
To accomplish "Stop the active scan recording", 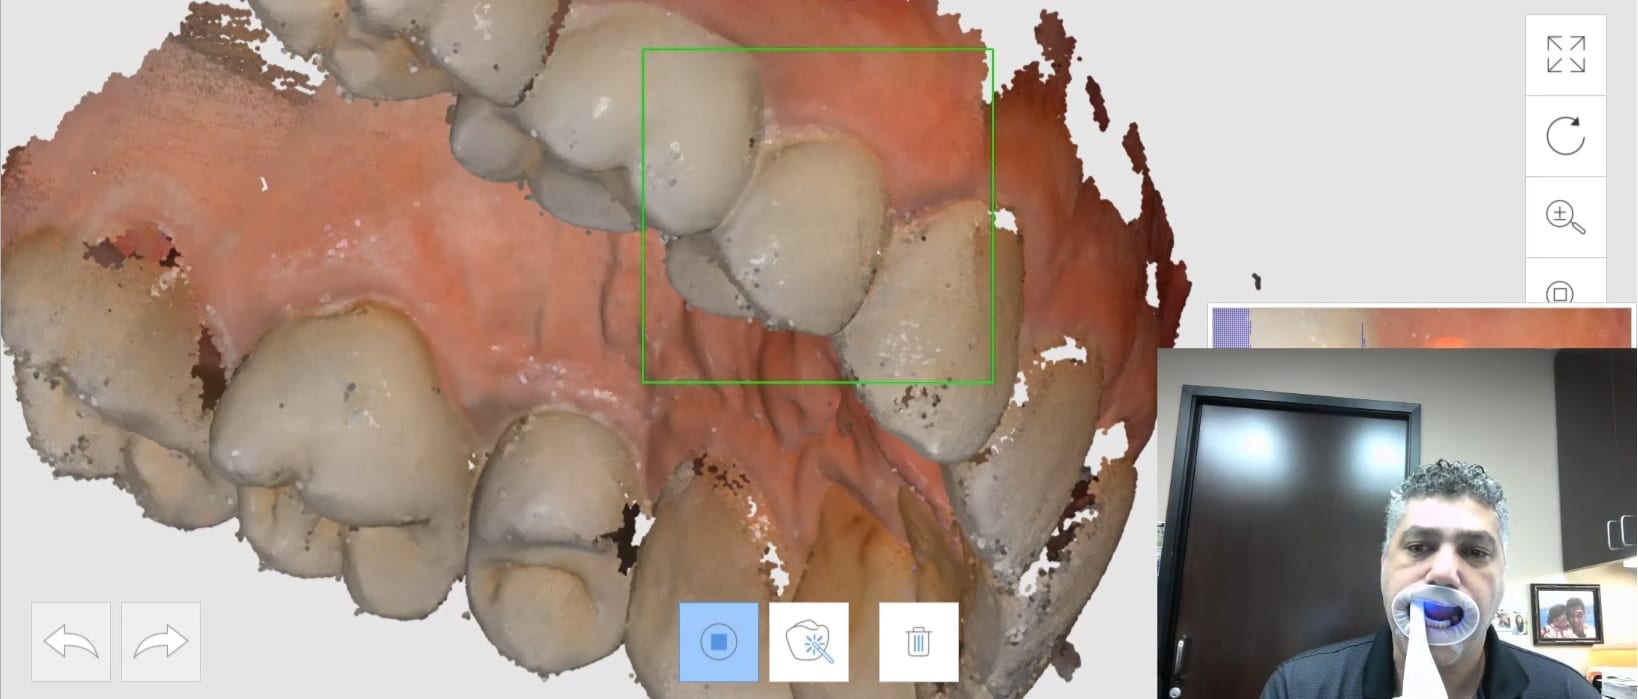I will (x=718, y=642).
